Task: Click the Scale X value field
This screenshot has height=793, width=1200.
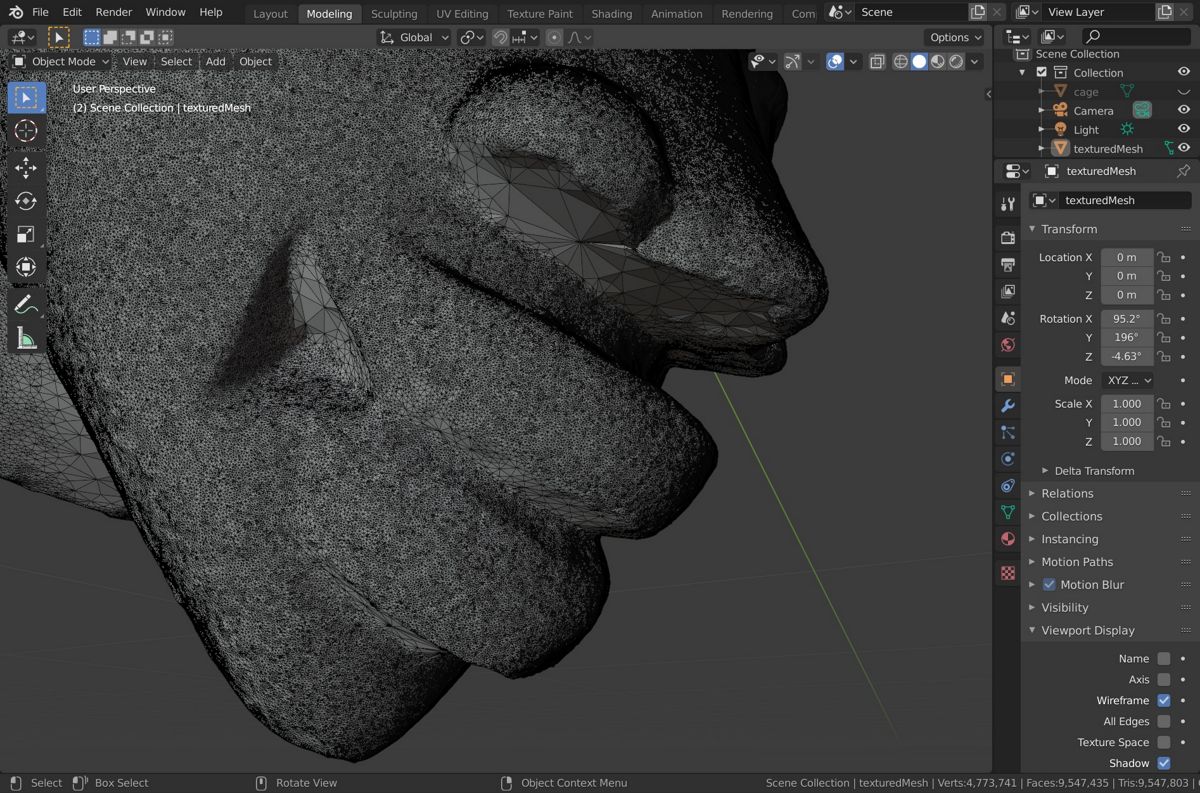Action: [1126, 404]
